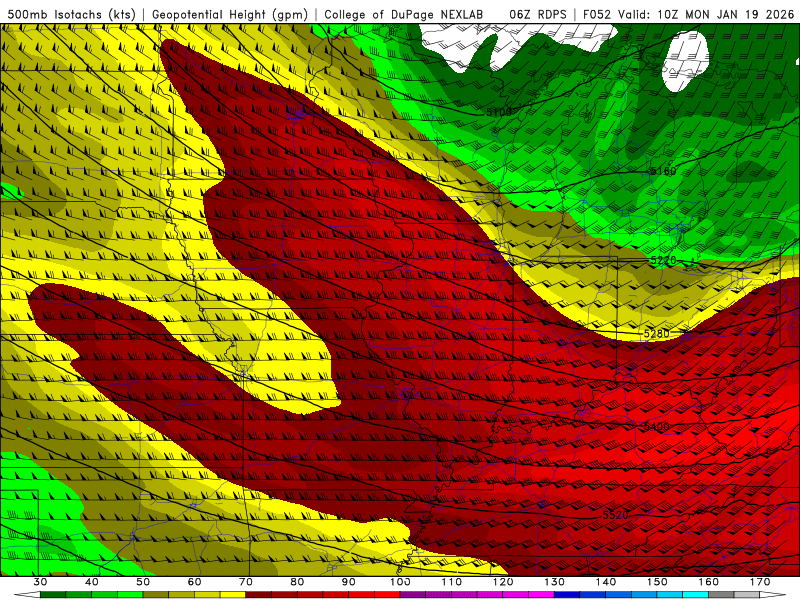Pick the cyan swatch left of 160 tick
800x600 pixels.
pos(695,595)
